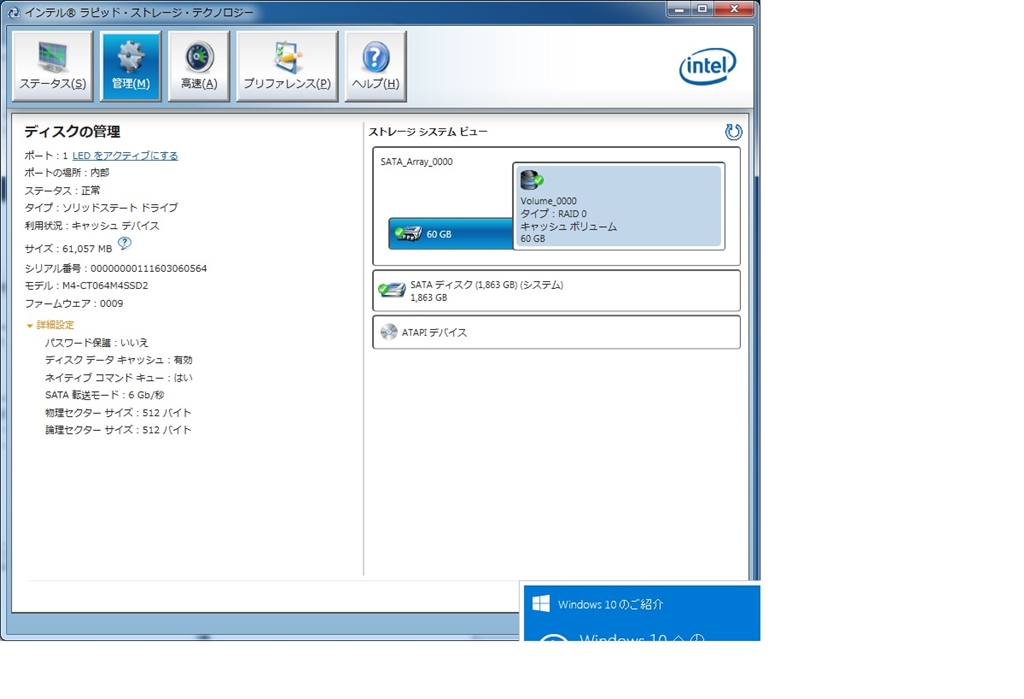Click the Intel logo
Viewport: 1024px width, 699px height.
point(708,66)
